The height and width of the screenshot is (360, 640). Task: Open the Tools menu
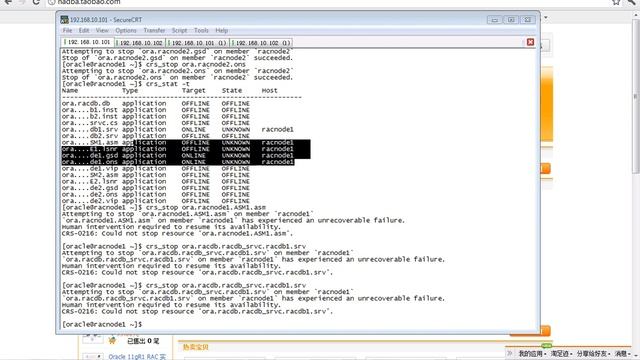(201, 31)
